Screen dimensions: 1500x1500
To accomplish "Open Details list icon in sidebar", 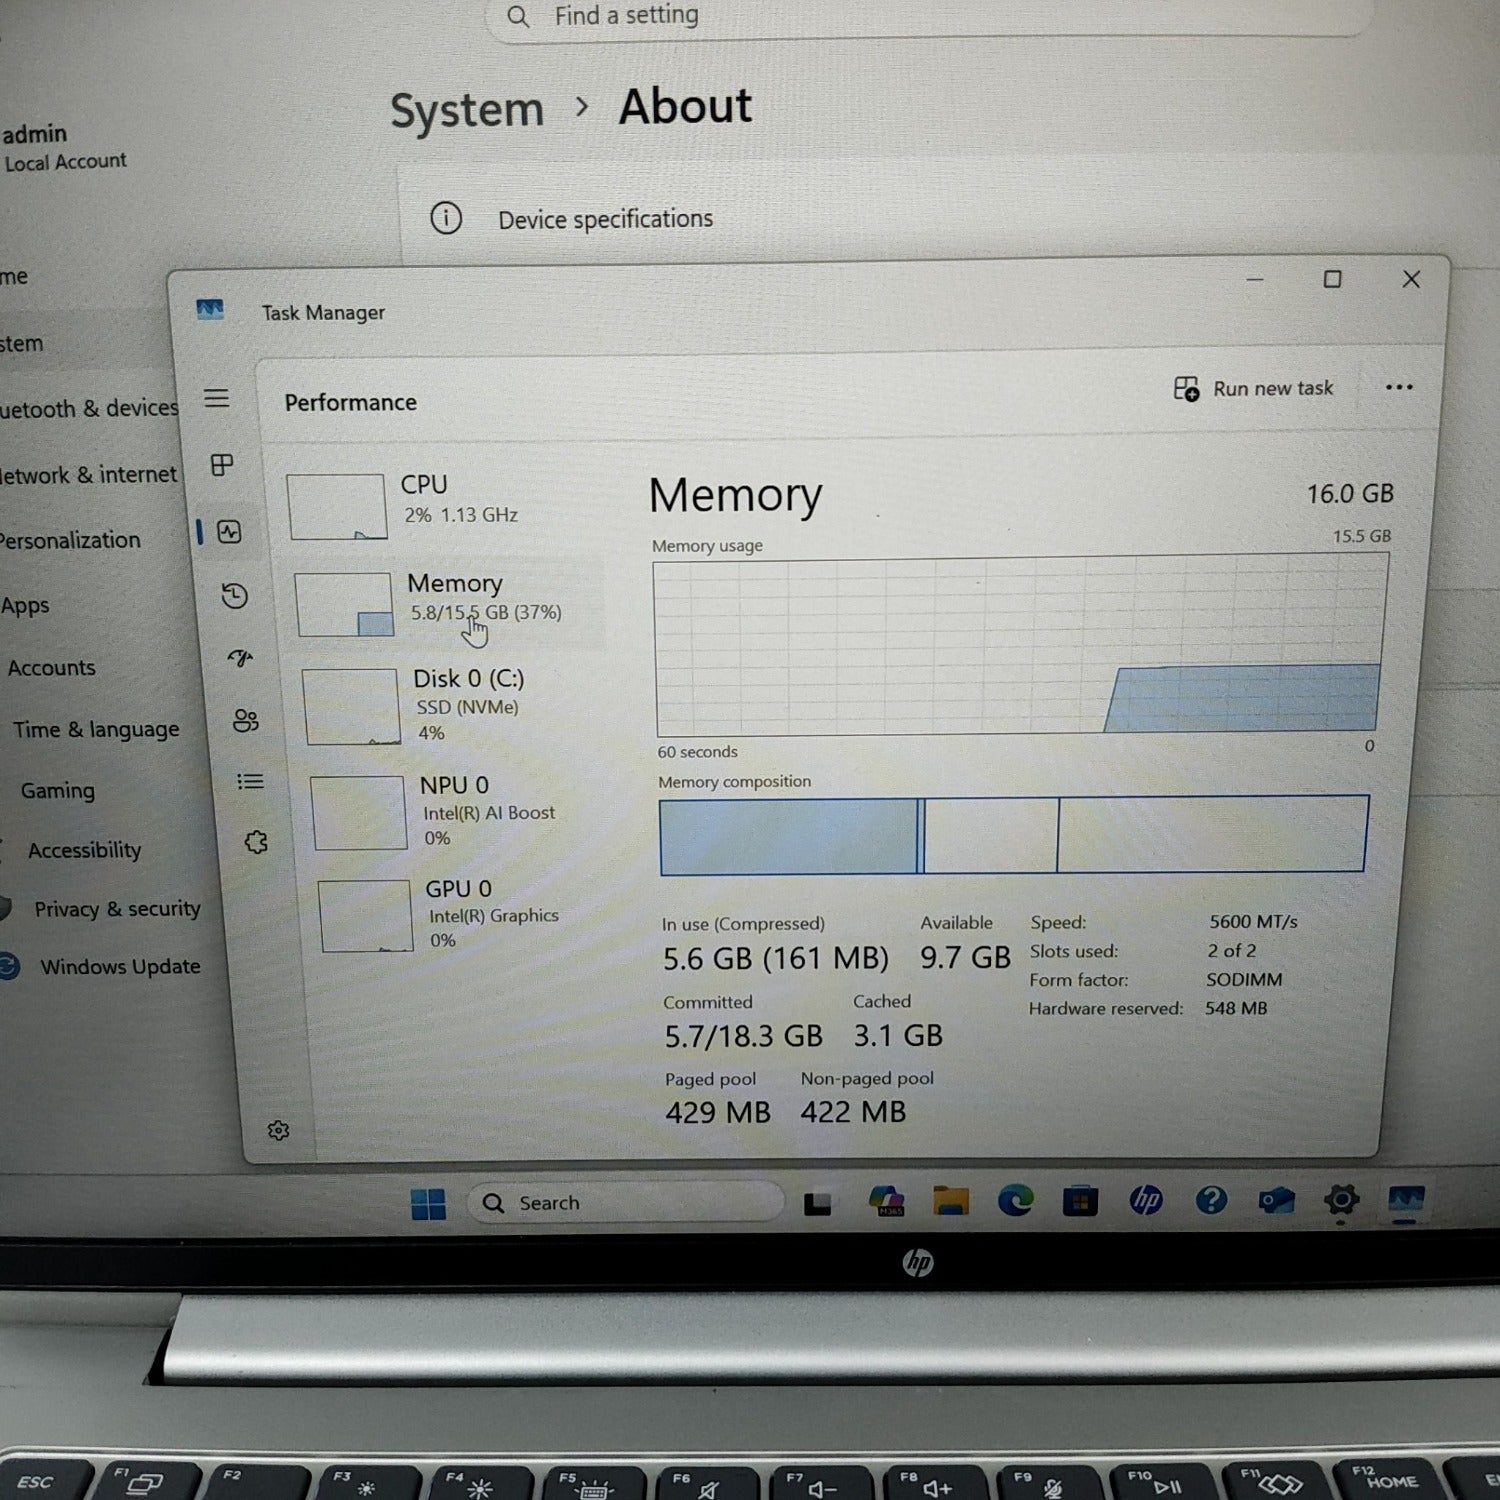I will click(251, 781).
